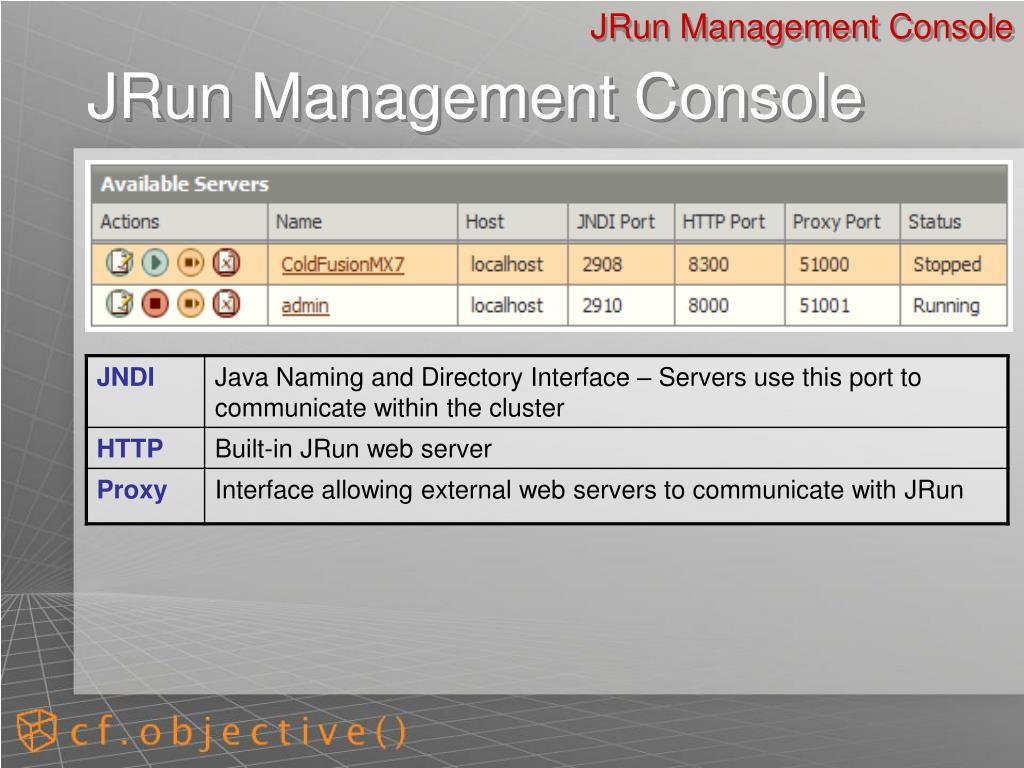1024x768 pixels.
Task: Restart the ColdFusionMX7 server icon
Action: [191, 263]
